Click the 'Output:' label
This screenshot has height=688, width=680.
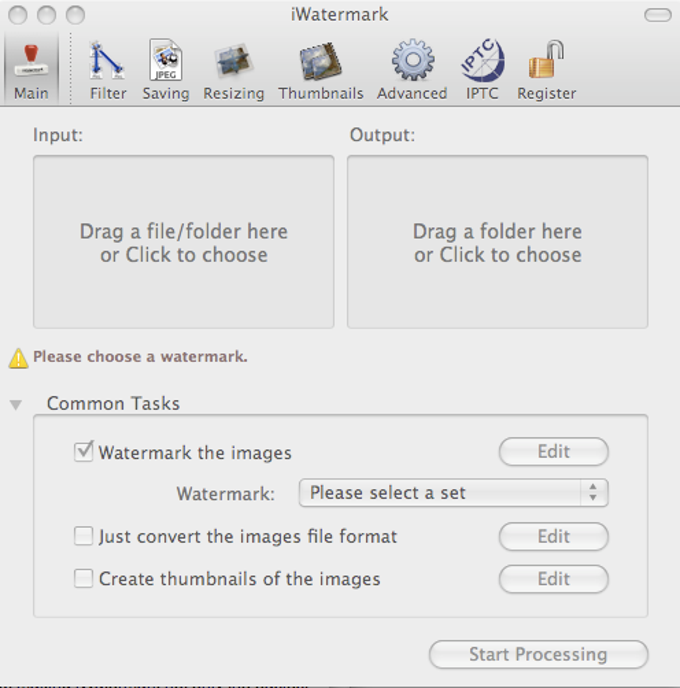tap(382, 135)
